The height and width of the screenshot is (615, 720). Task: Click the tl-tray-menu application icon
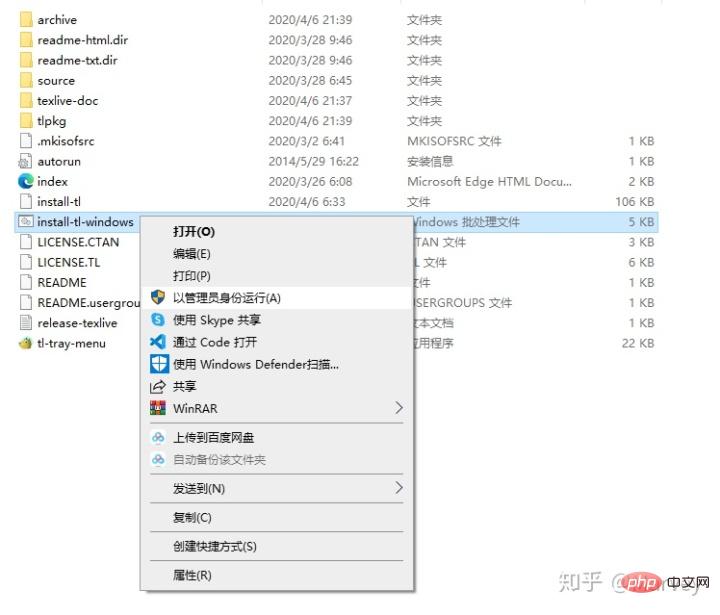click(26, 343)
